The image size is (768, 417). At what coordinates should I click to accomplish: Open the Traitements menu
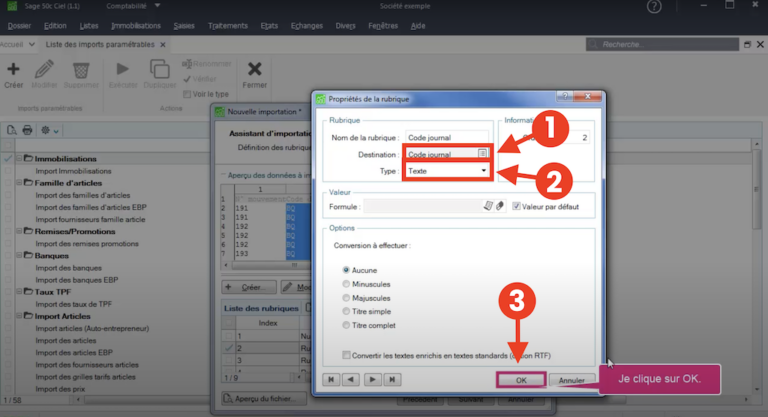(x=228, y=26)
